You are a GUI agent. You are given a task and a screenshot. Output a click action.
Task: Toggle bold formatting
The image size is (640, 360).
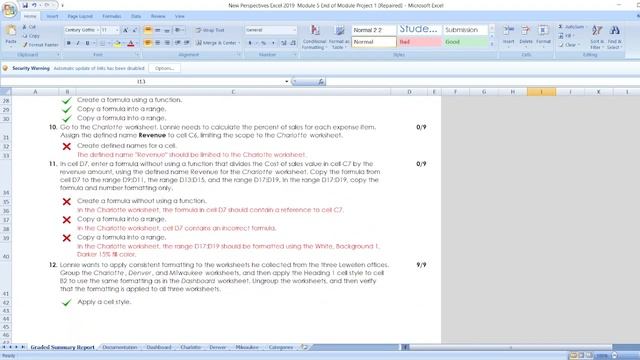coord(69,43)
